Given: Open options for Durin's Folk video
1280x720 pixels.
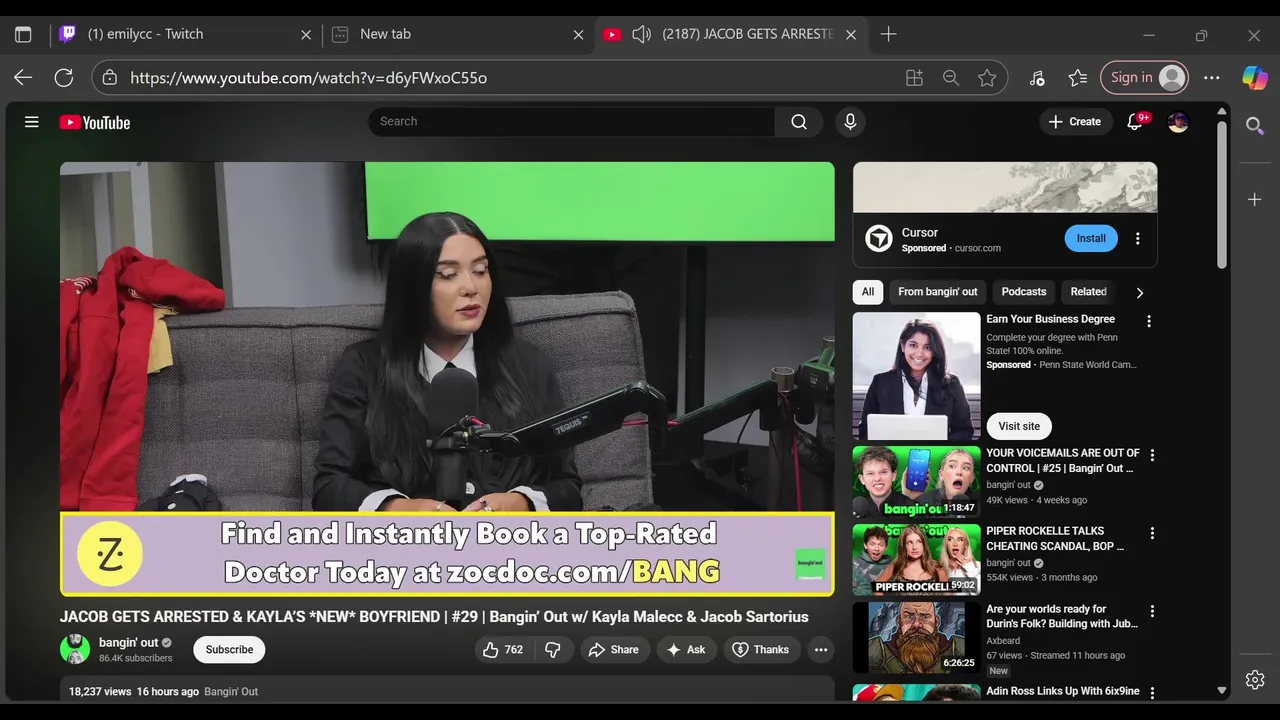Looking at the screenshot, I should (x=1152, y=611).
